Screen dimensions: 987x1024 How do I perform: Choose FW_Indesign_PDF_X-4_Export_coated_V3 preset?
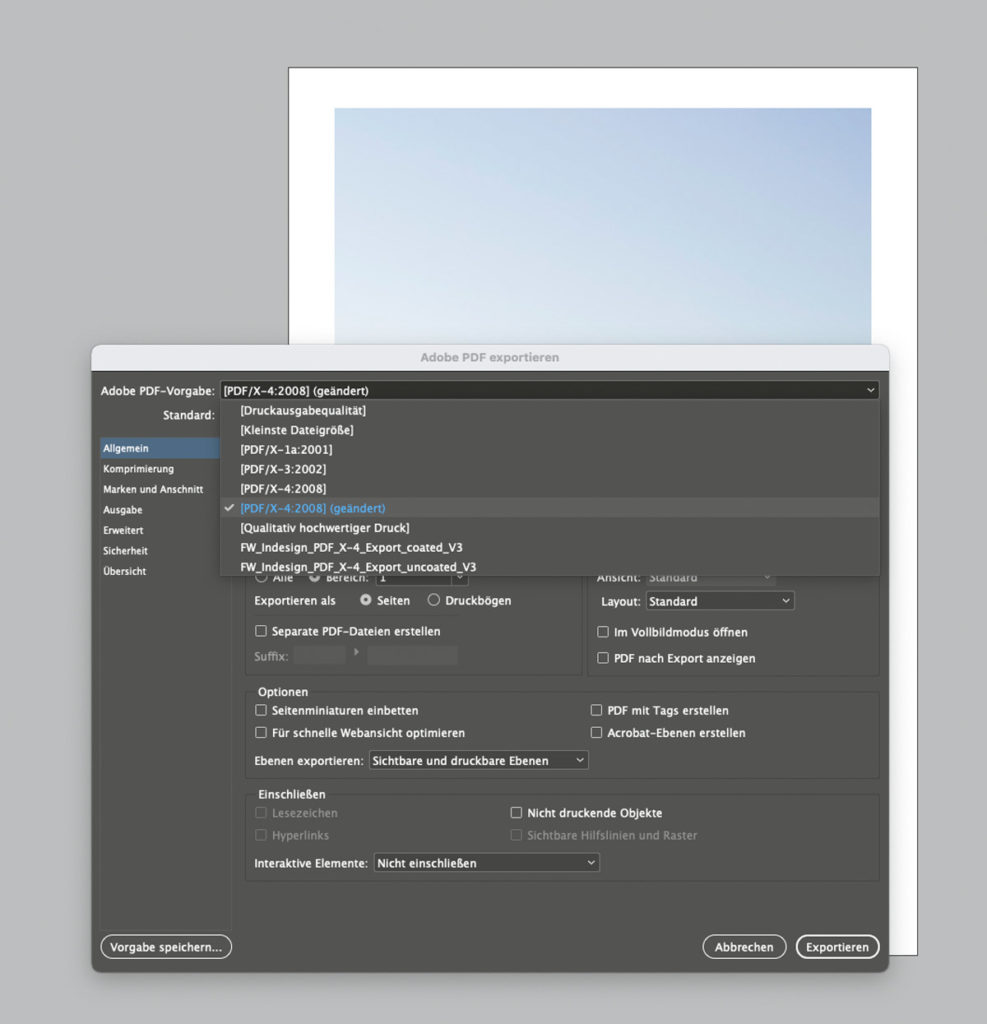[x=549, y=547]
